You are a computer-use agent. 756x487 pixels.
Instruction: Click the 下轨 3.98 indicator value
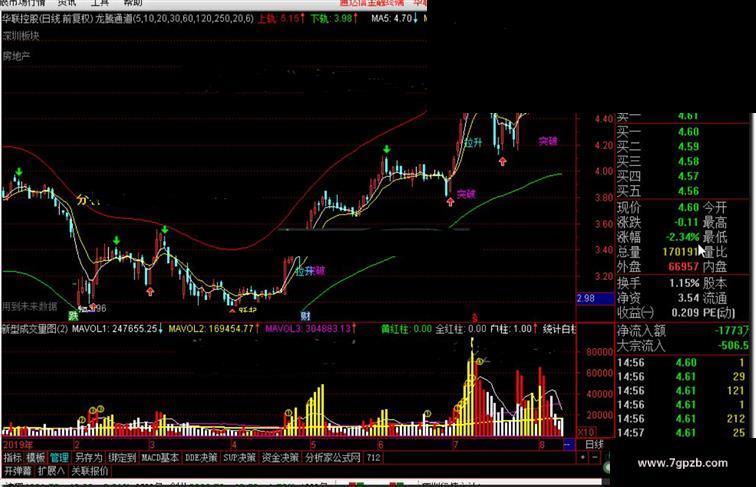click(335, 19)
